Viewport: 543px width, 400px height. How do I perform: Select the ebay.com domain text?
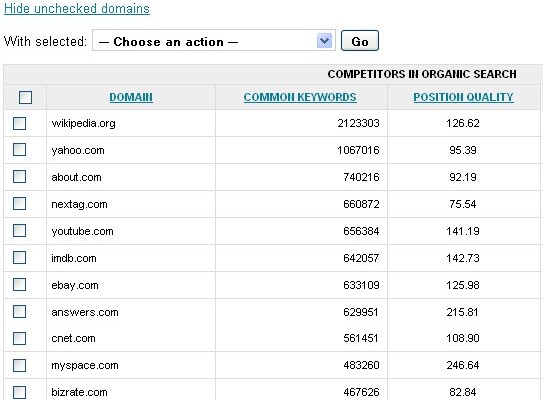click(75, 285)
